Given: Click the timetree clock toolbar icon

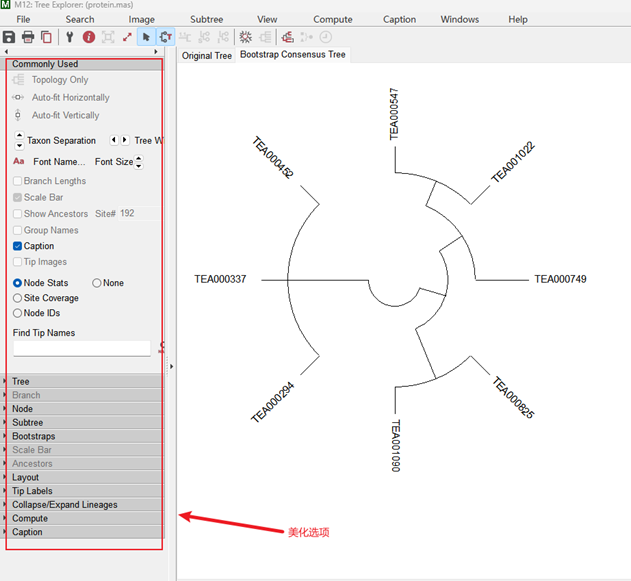Looking at the screenshot, I should point(326,37).
